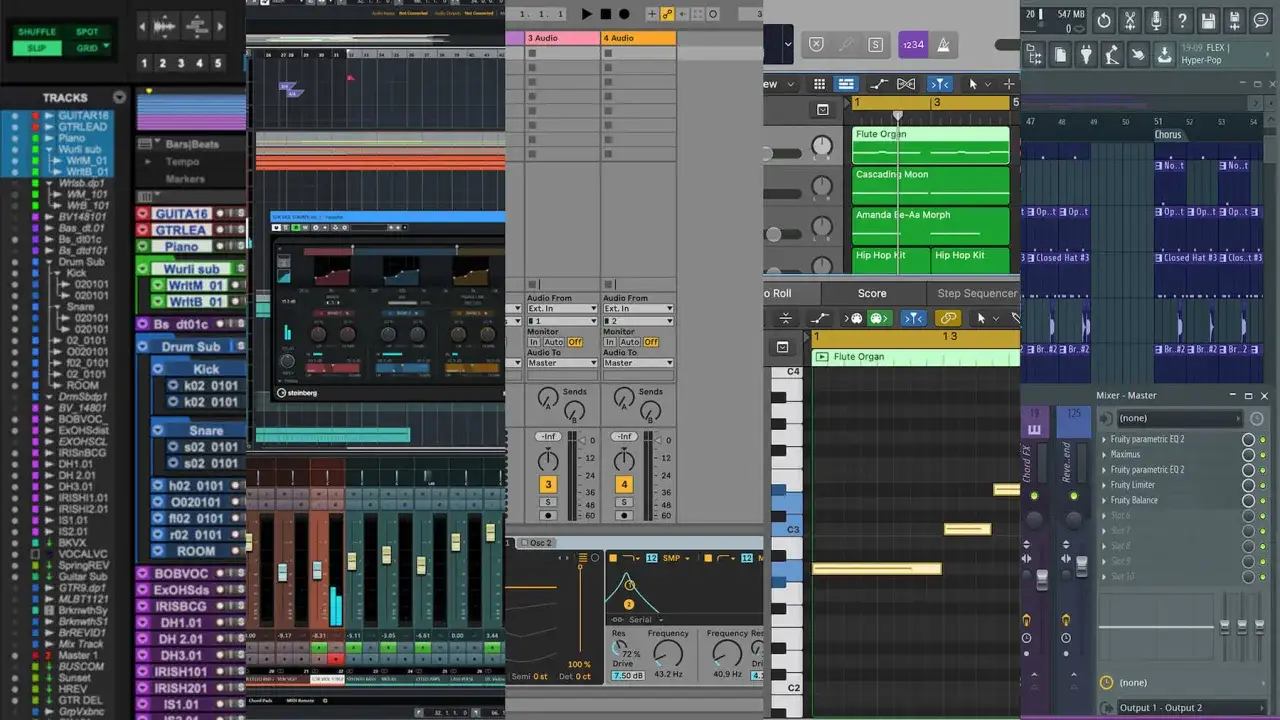1280x720 pixels.
Task: Click the FL Studio microphone recording icon
Action: point(1156,20)
